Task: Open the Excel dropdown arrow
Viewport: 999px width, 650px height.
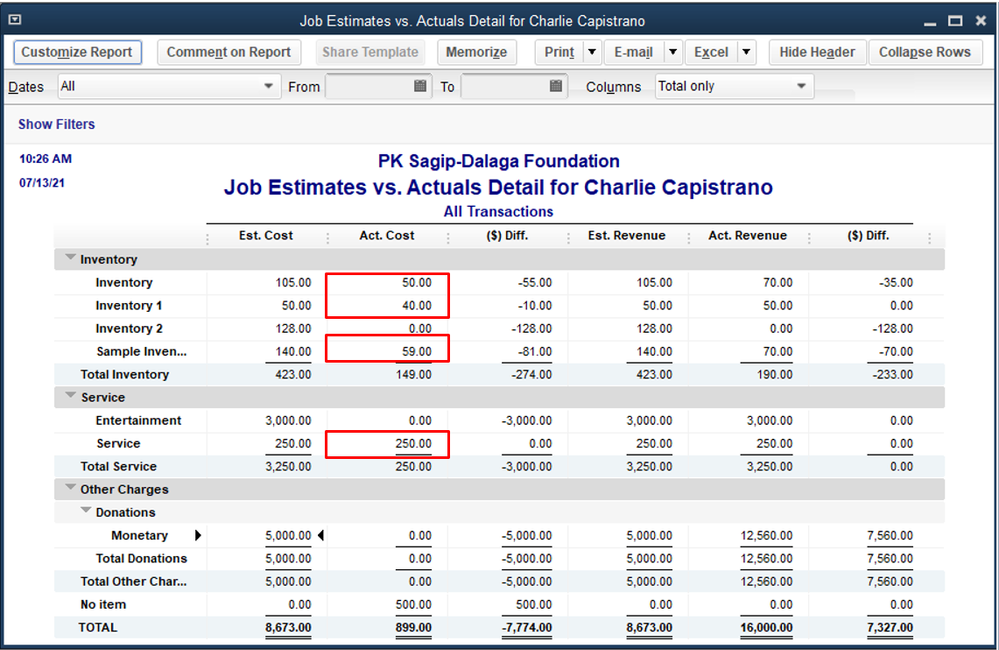Action: [x=746, y=52]
